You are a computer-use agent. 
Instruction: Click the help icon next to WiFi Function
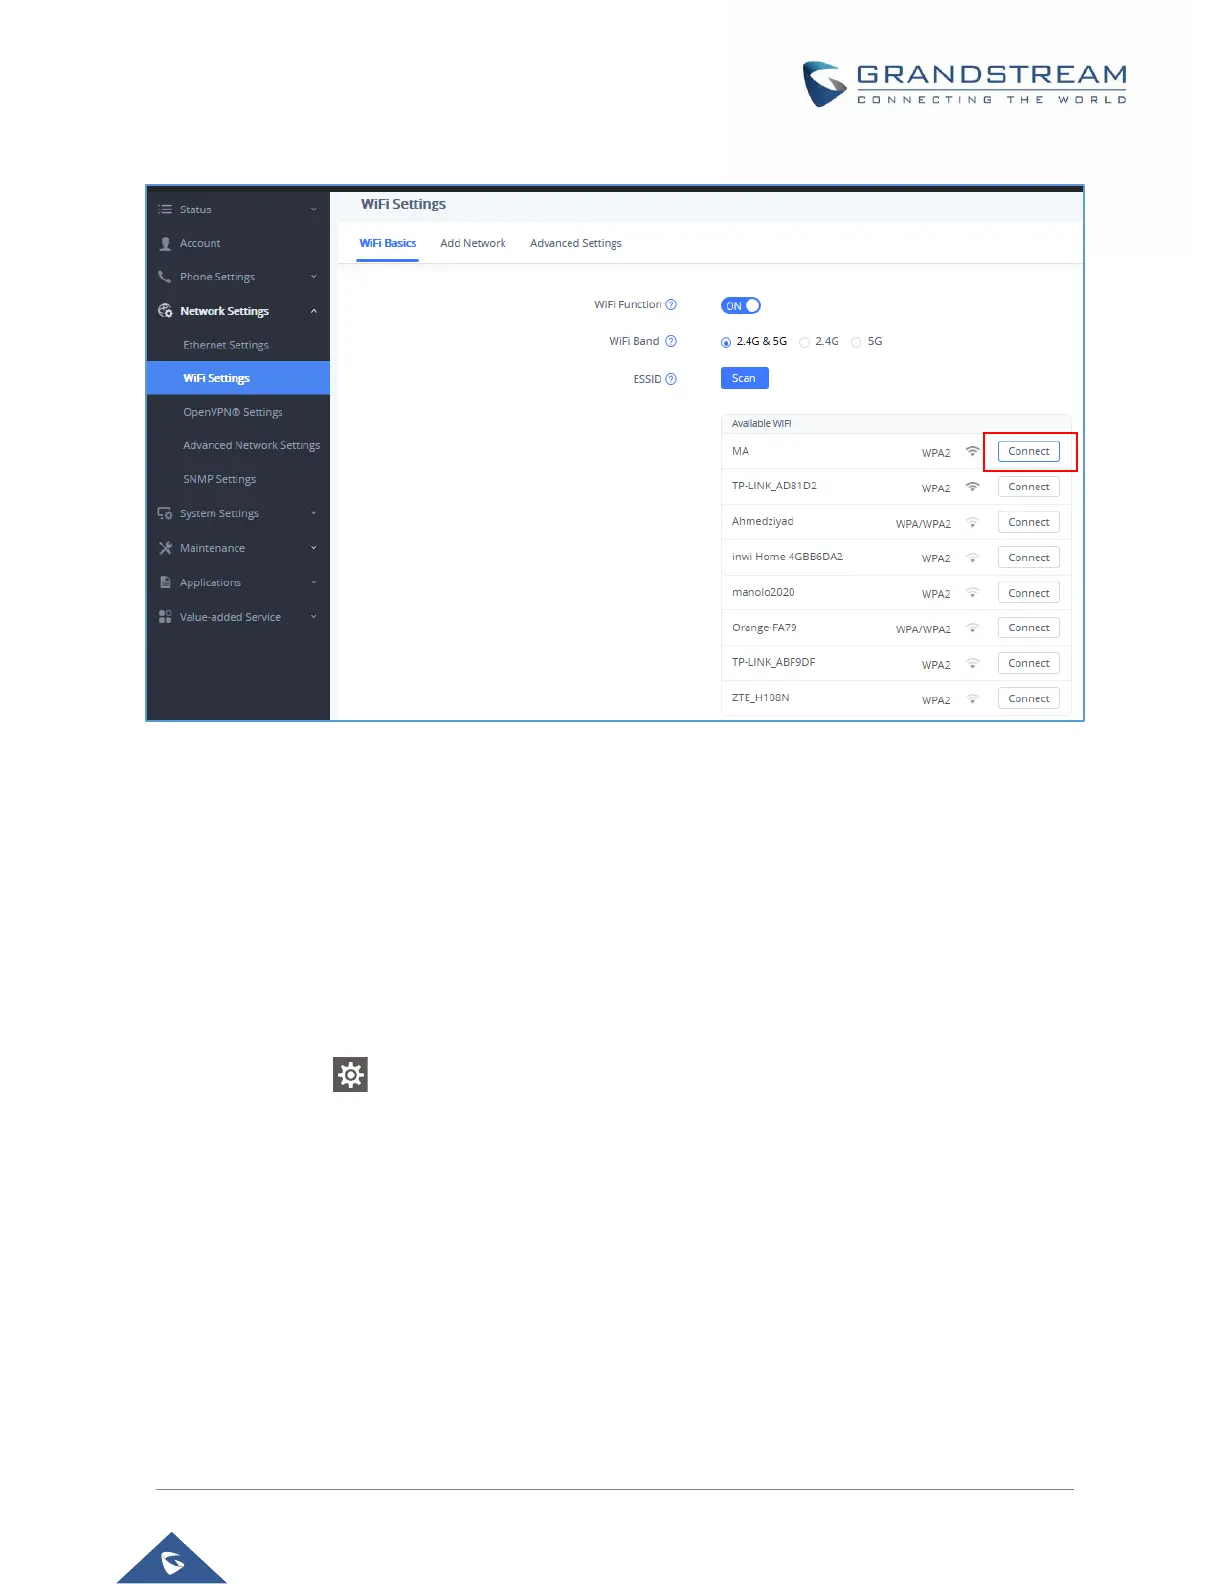point(671,305)
